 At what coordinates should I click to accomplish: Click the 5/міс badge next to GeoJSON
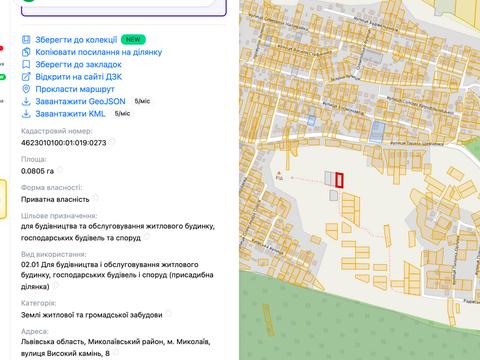point(142,101)
